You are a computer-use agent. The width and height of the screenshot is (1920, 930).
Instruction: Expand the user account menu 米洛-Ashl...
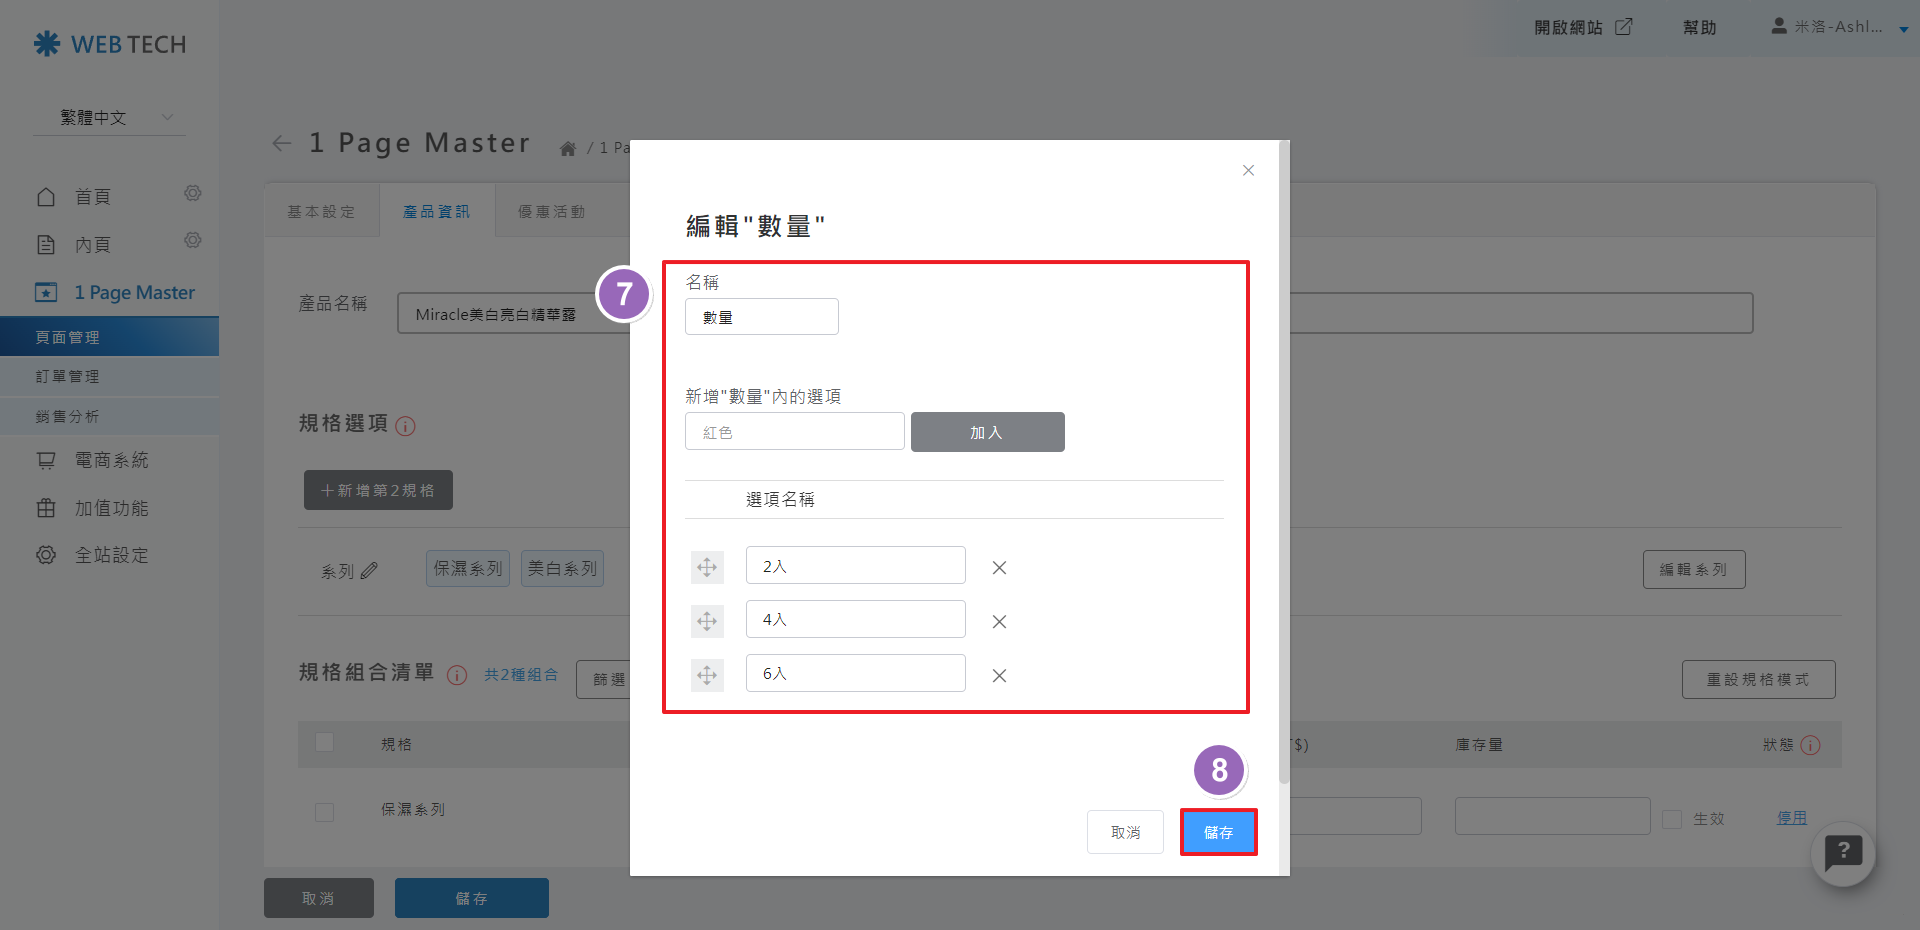click(x=1838, y=28)
